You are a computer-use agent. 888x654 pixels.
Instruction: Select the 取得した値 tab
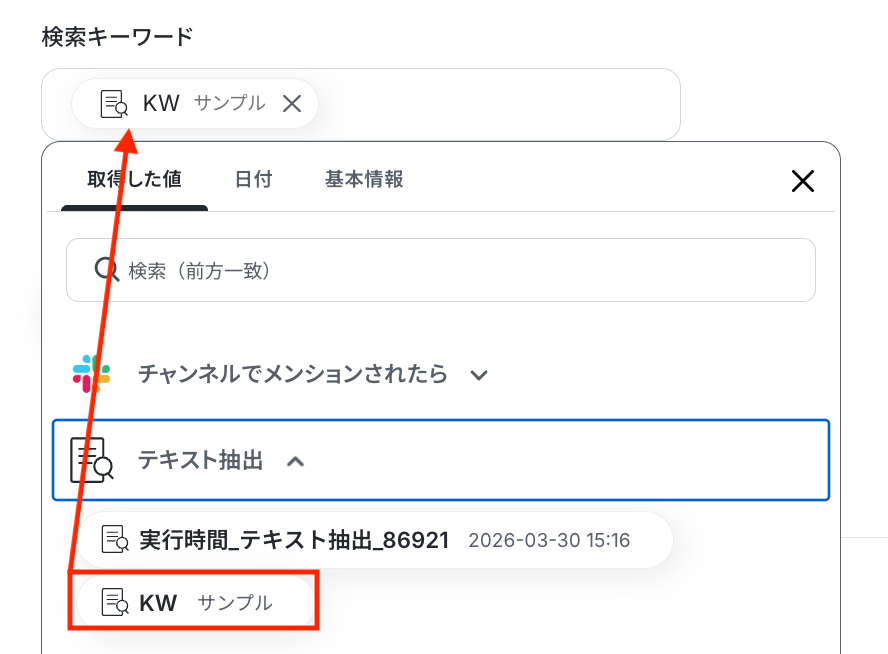(x=134, y=180)
